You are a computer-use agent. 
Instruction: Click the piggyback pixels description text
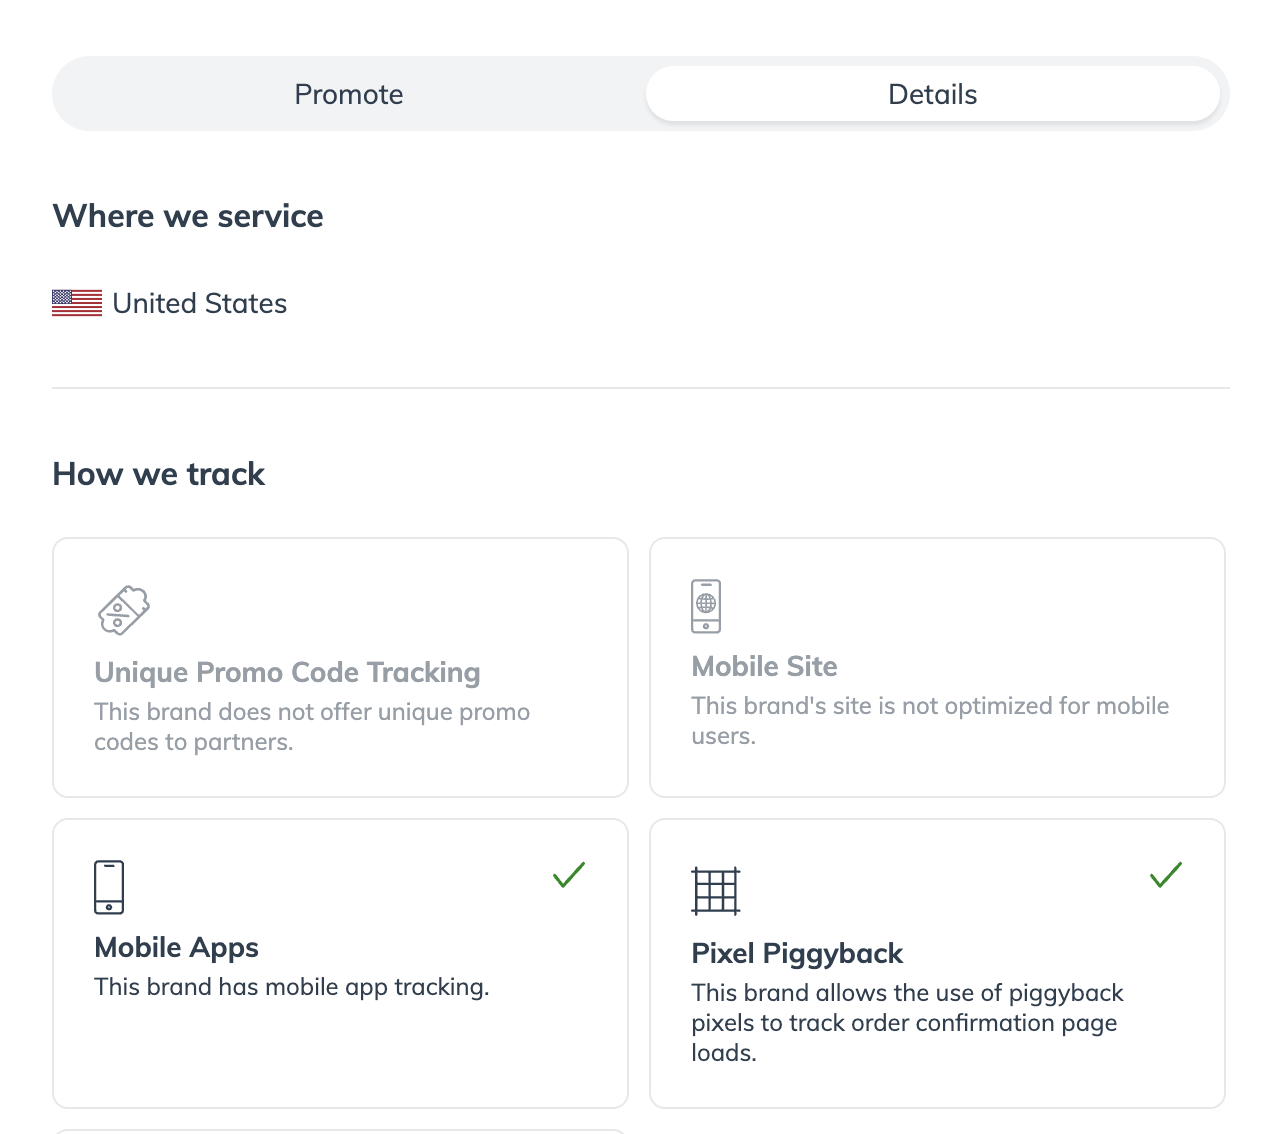pos(907,1022)
